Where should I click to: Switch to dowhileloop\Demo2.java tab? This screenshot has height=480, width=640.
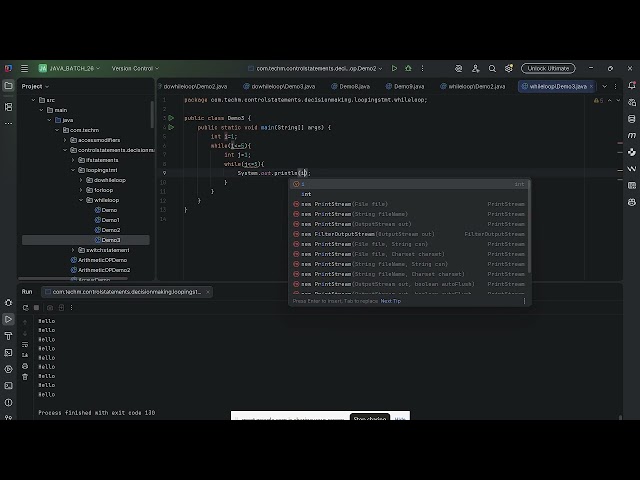pos(193,87)
